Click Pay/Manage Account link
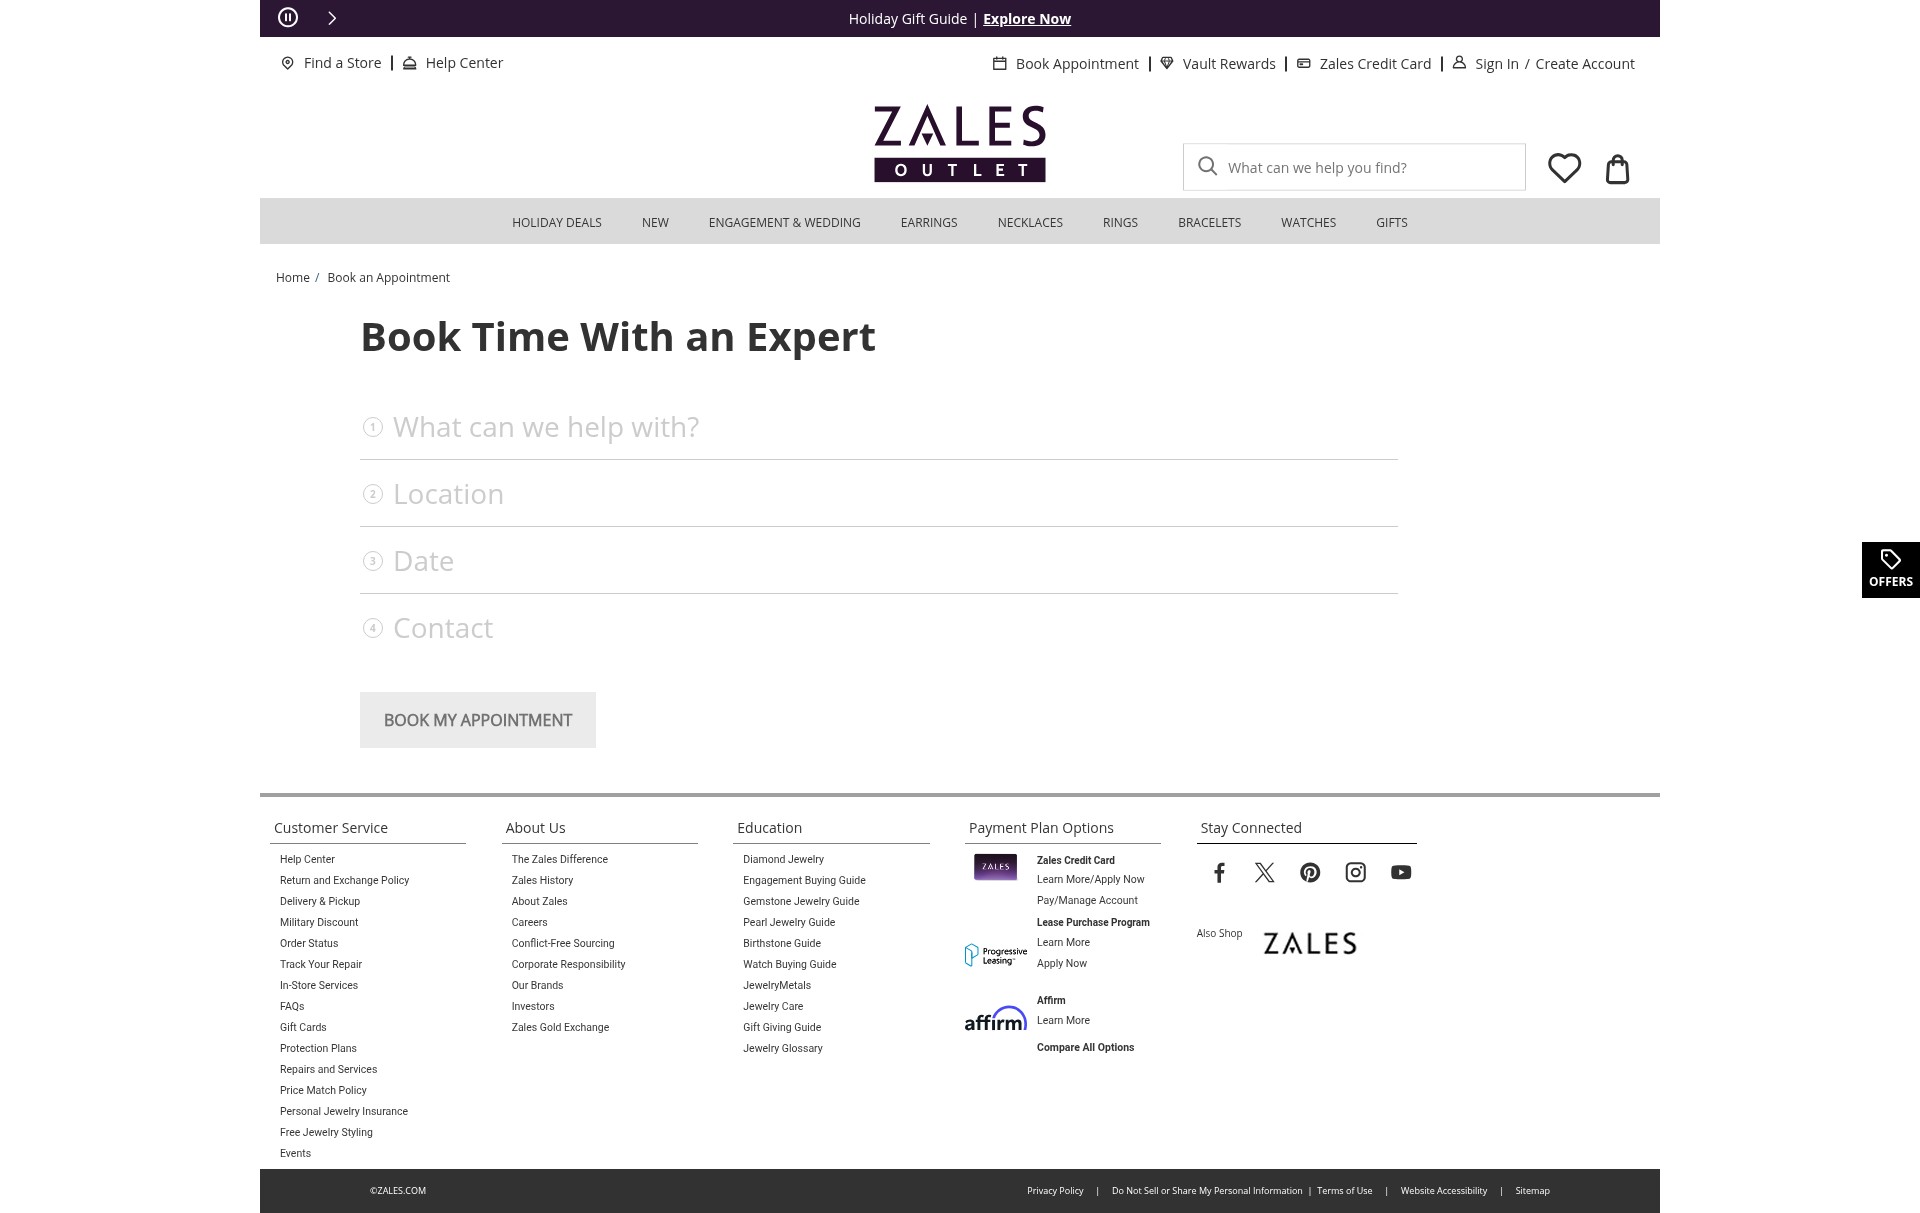Image resolution: width=1920 pixels, height=1213 pixels. tap(1087, 900)
